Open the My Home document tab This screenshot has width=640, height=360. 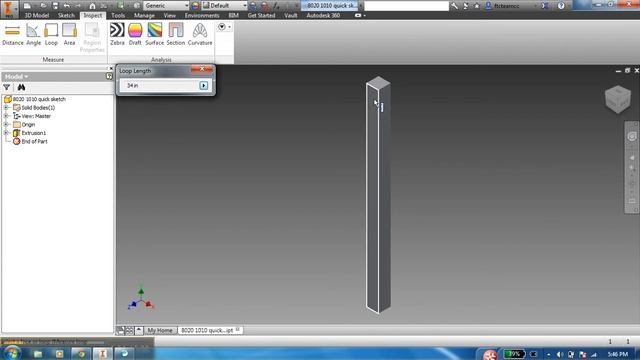click(x=160, y=330)
